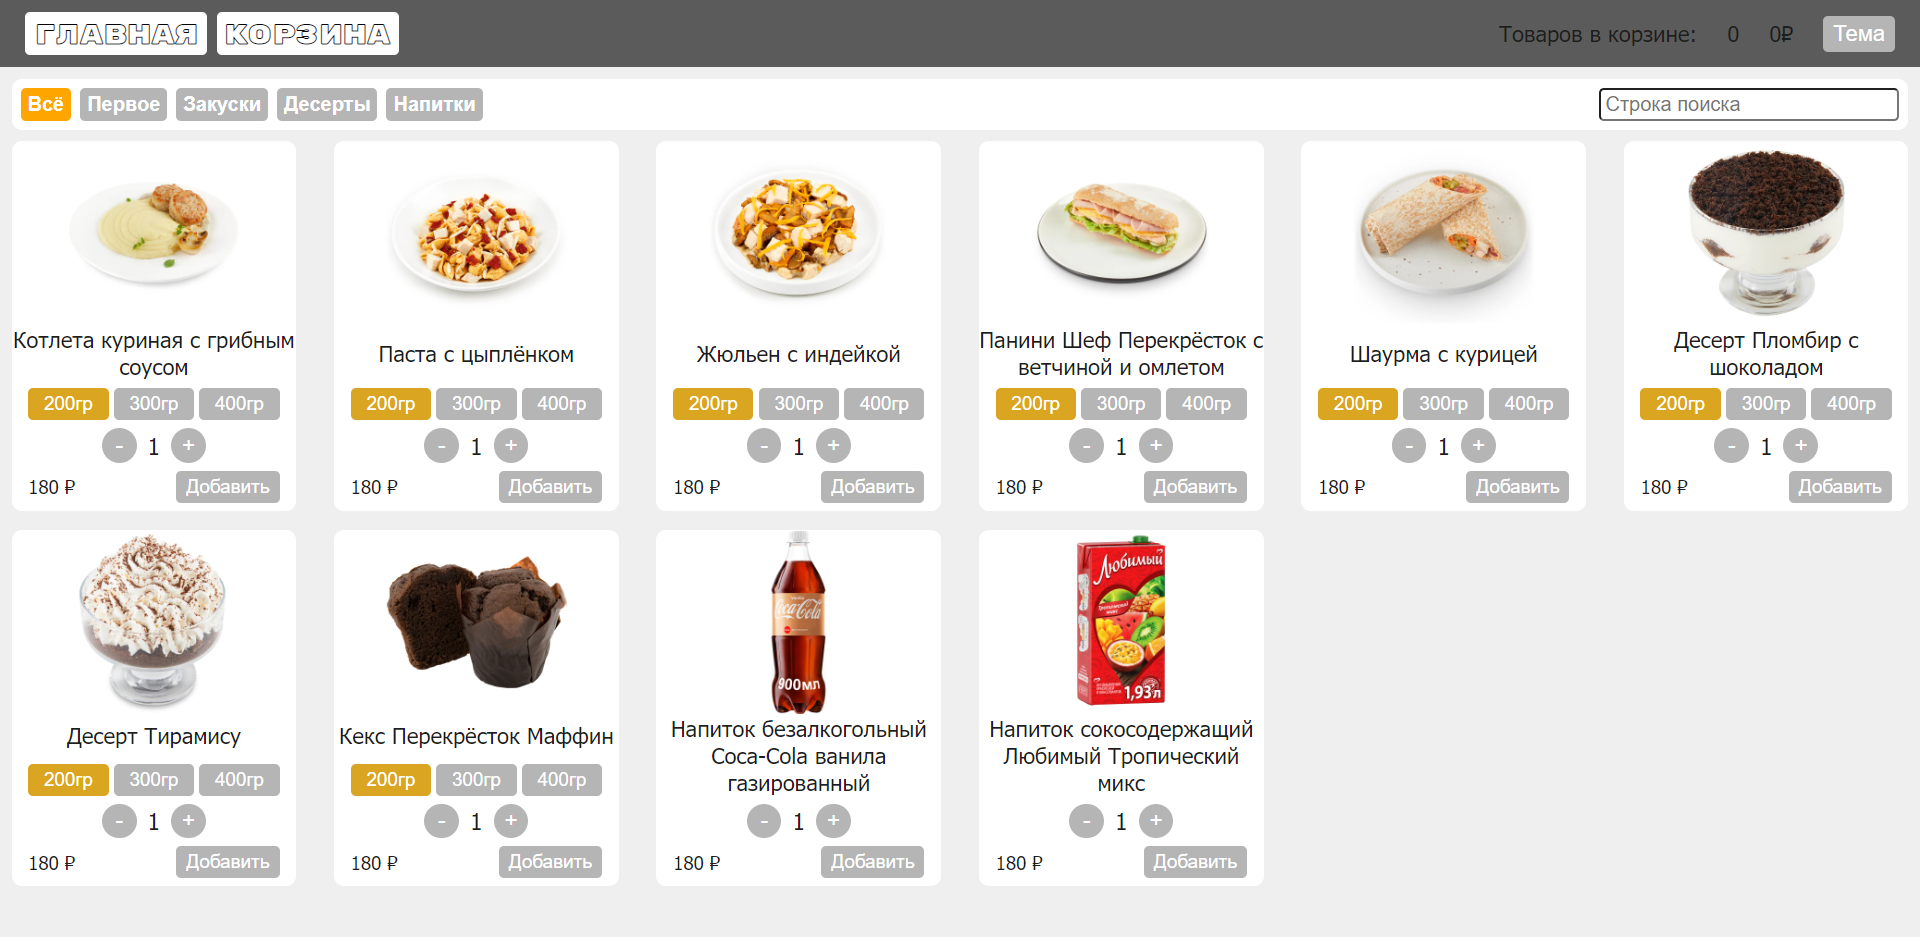Increase quantity of Панини Шеф Перекрёсток
1920x937 pixels.
(1156, 445)
